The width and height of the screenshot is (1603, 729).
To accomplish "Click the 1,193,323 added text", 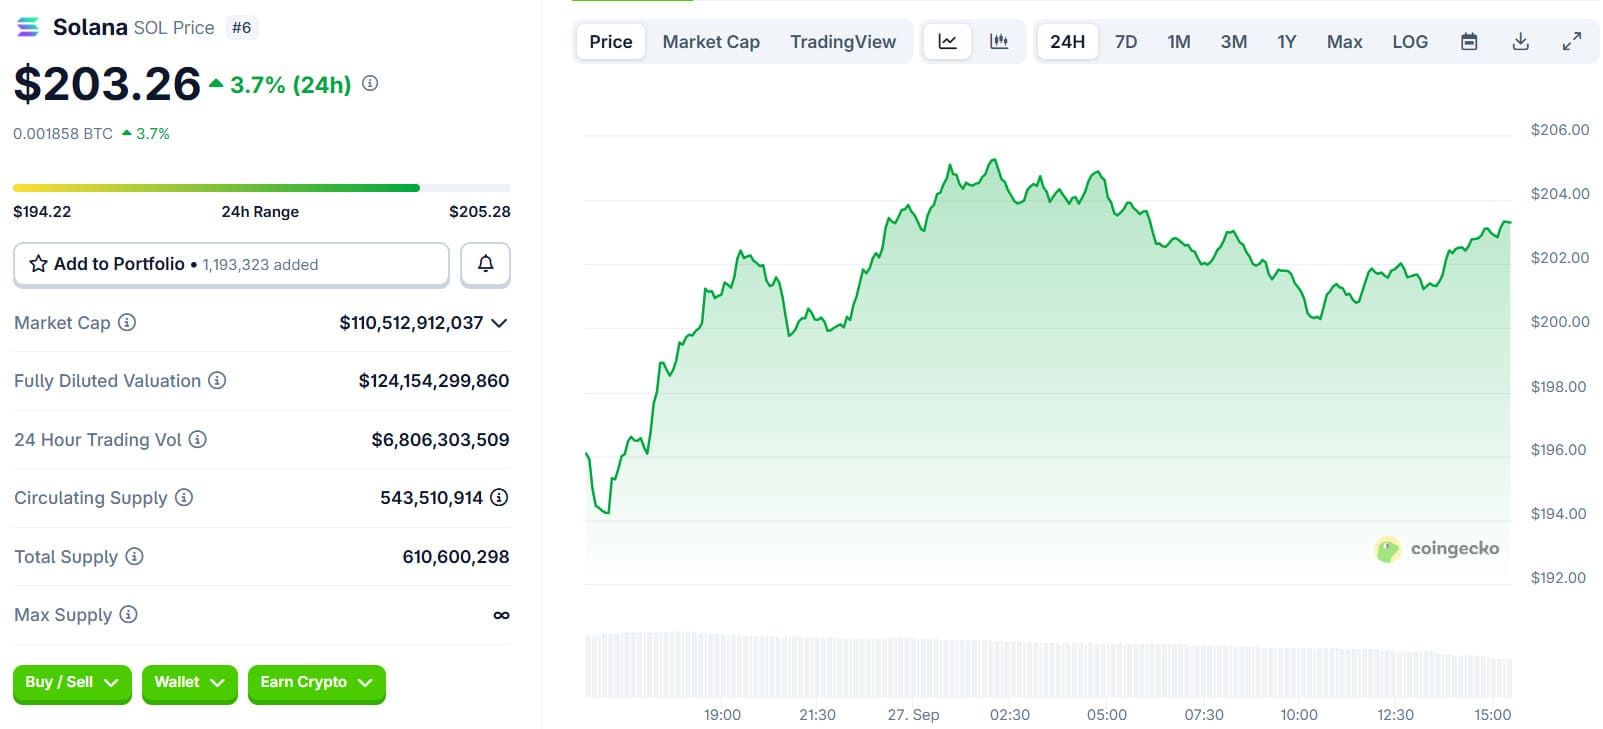I will pos(260,265).
